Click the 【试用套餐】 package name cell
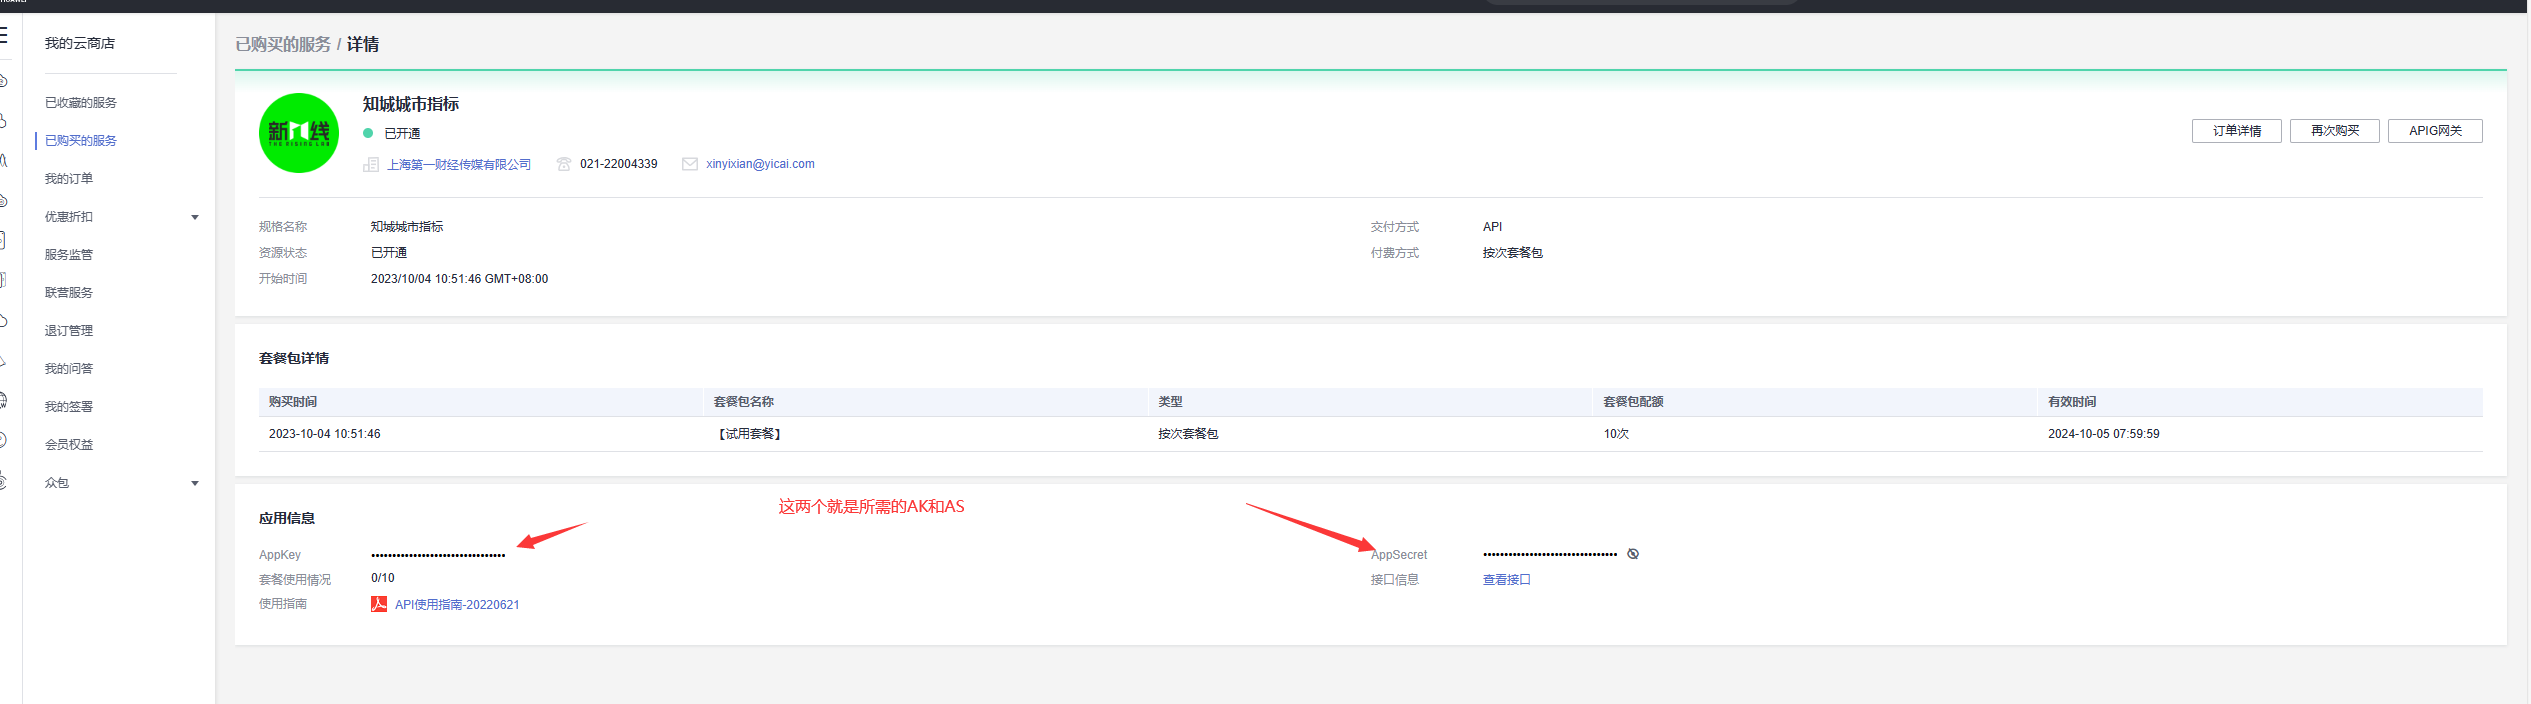This screenshot has width=2531, height=704. [x=750, y=434]
